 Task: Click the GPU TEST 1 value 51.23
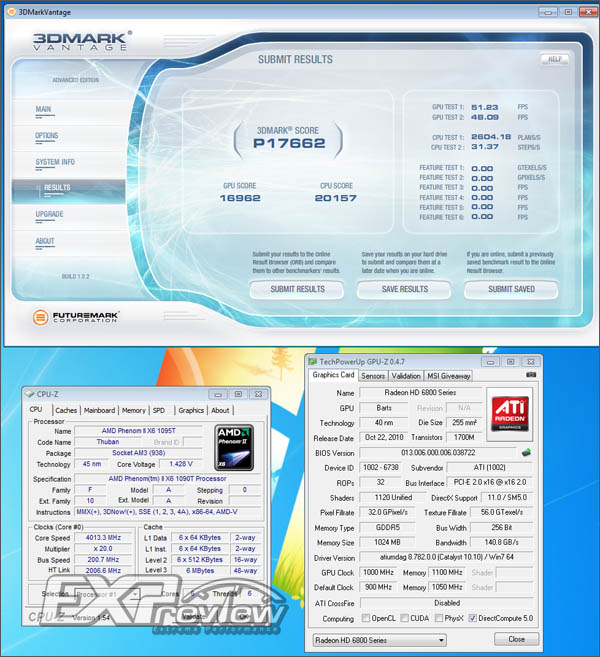pos(485,107)
